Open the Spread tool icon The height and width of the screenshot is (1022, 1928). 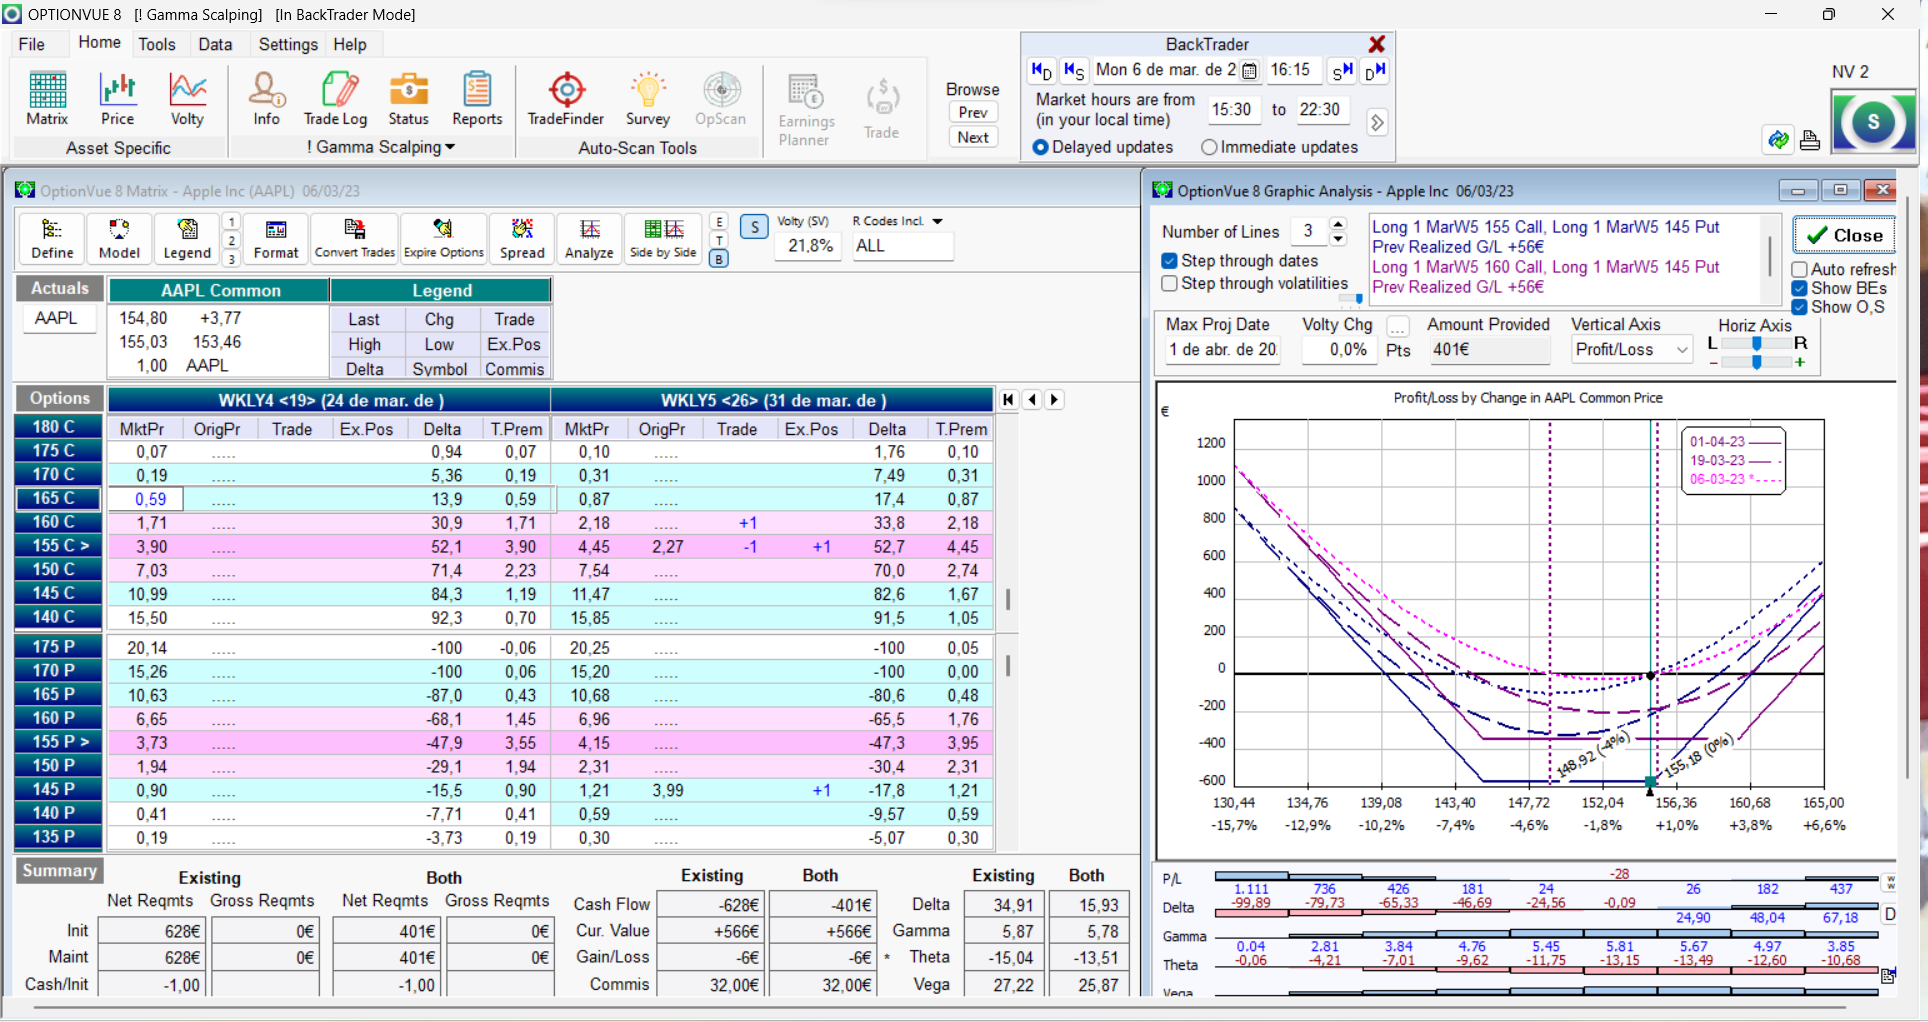point(522,239)
